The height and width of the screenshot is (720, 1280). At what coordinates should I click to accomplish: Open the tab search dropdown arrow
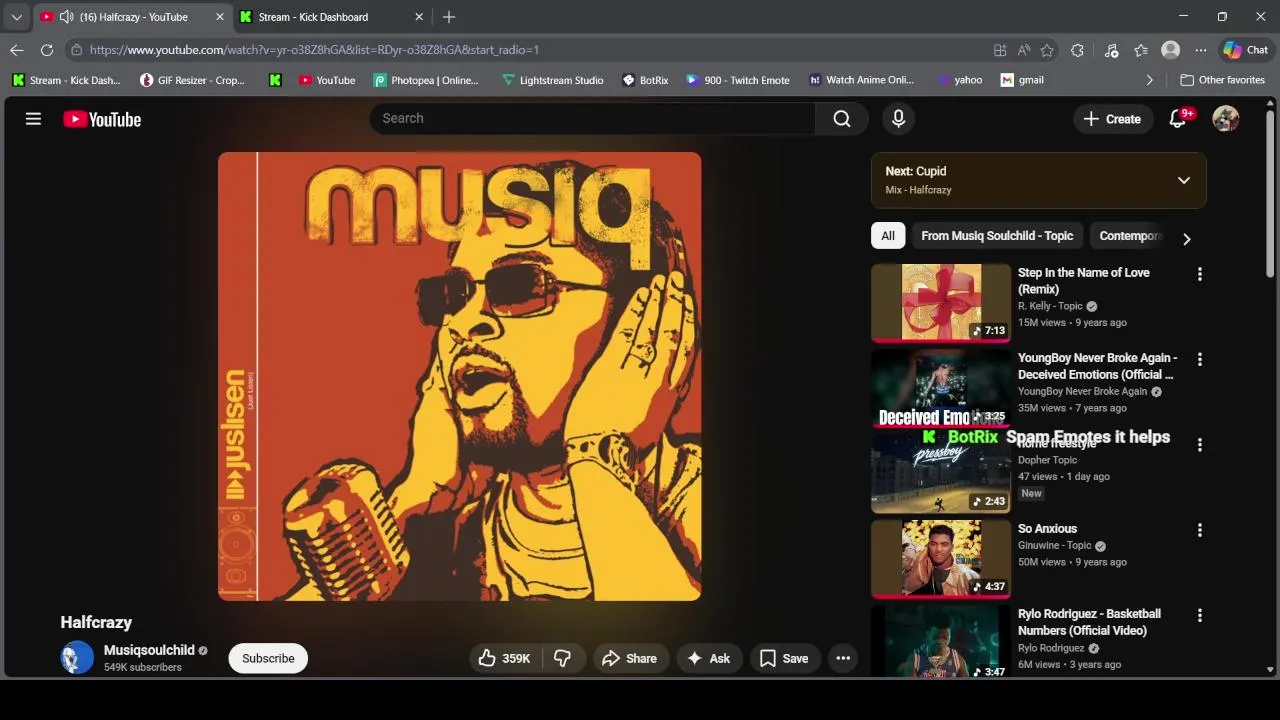tap(16, 17)
